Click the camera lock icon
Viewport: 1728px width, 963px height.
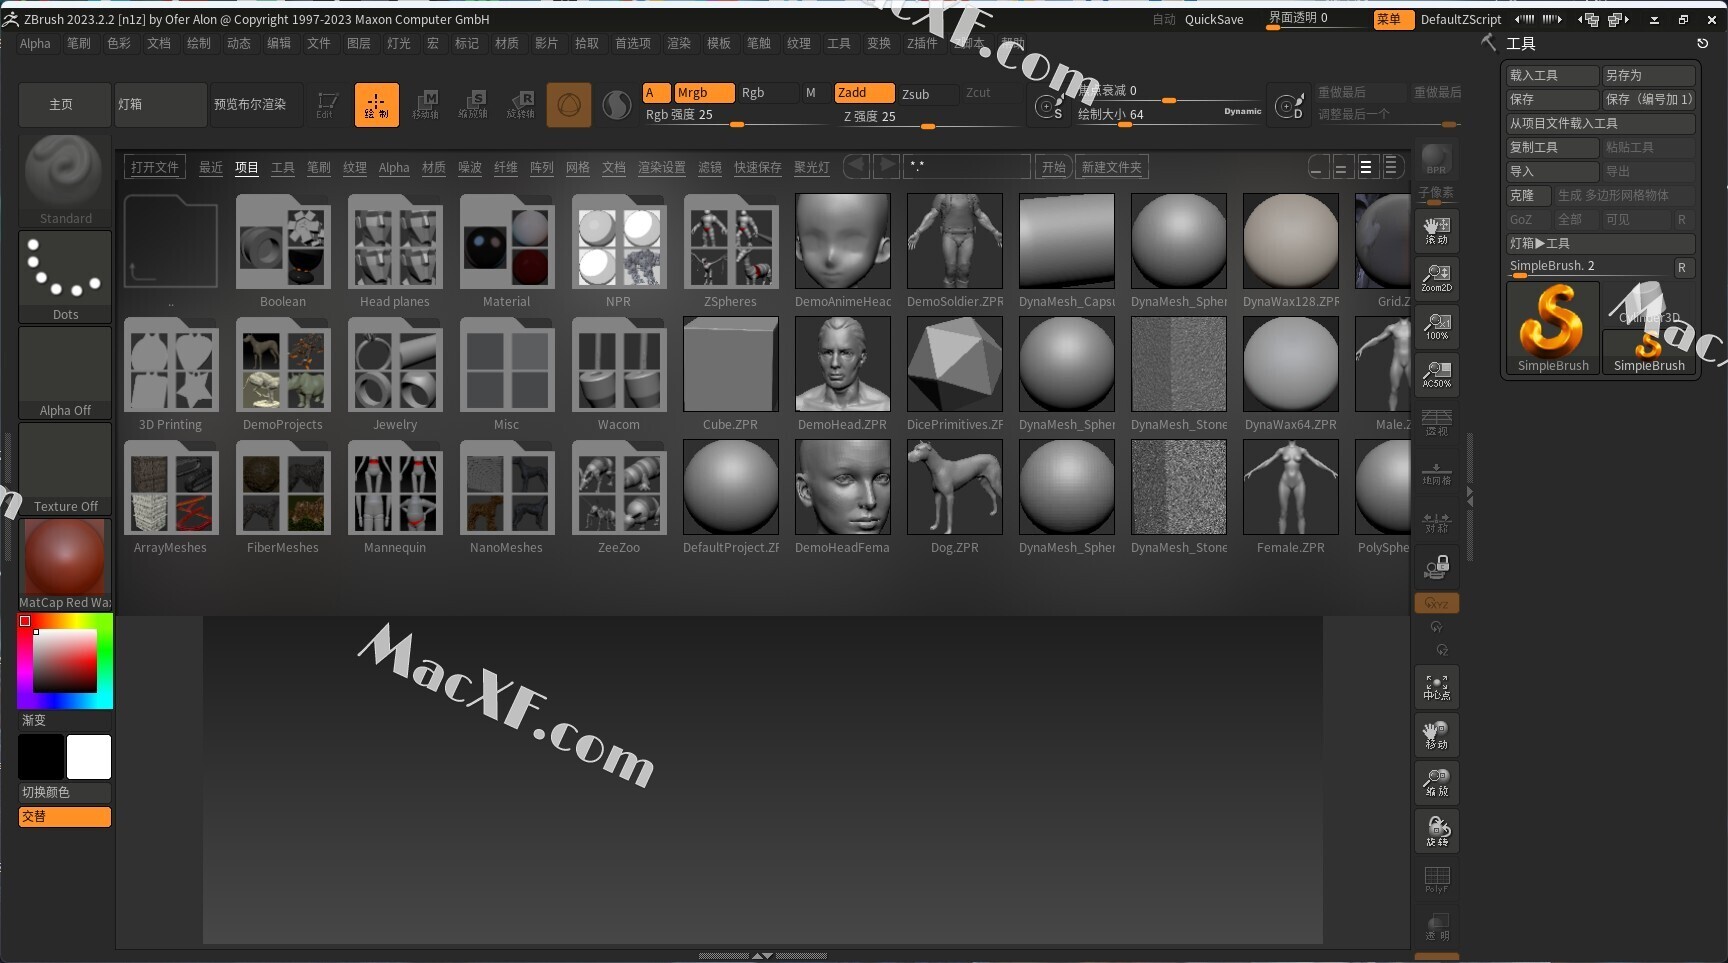click(1437, 569)
